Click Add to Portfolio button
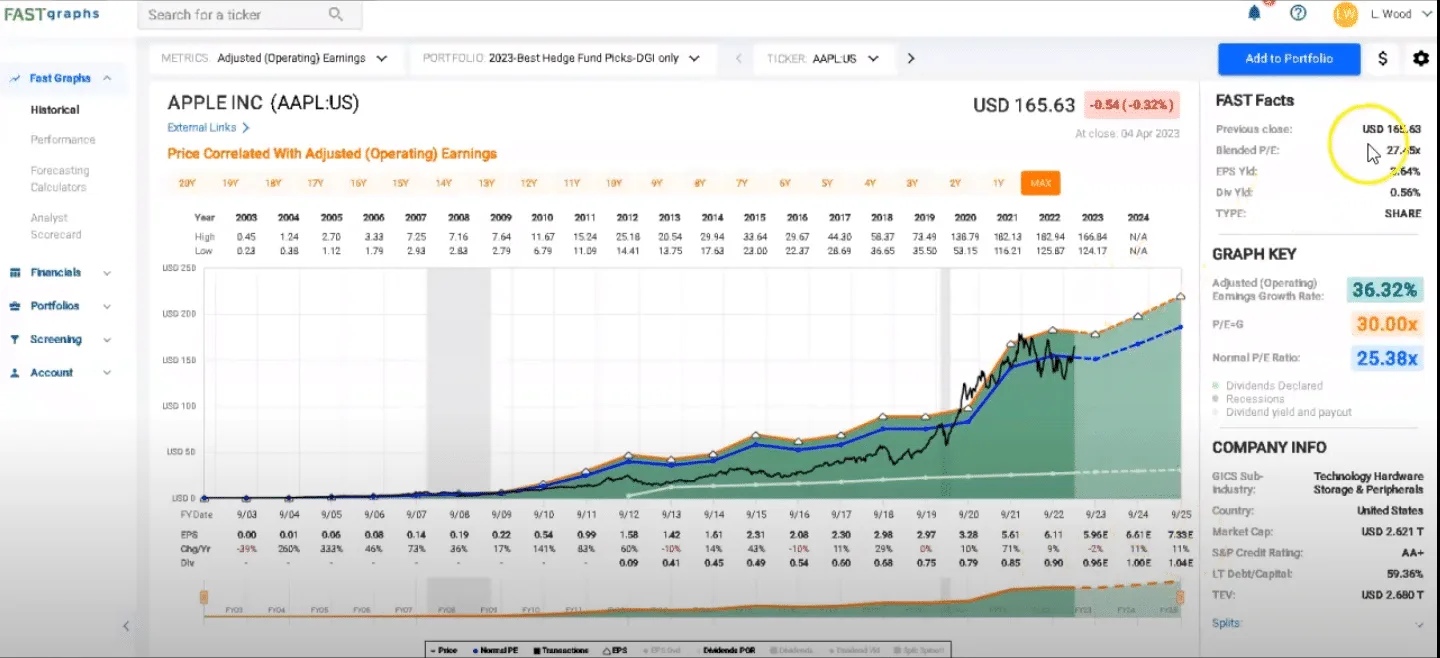This screenshot has width=1440, height=658. tap(1289, 58)
